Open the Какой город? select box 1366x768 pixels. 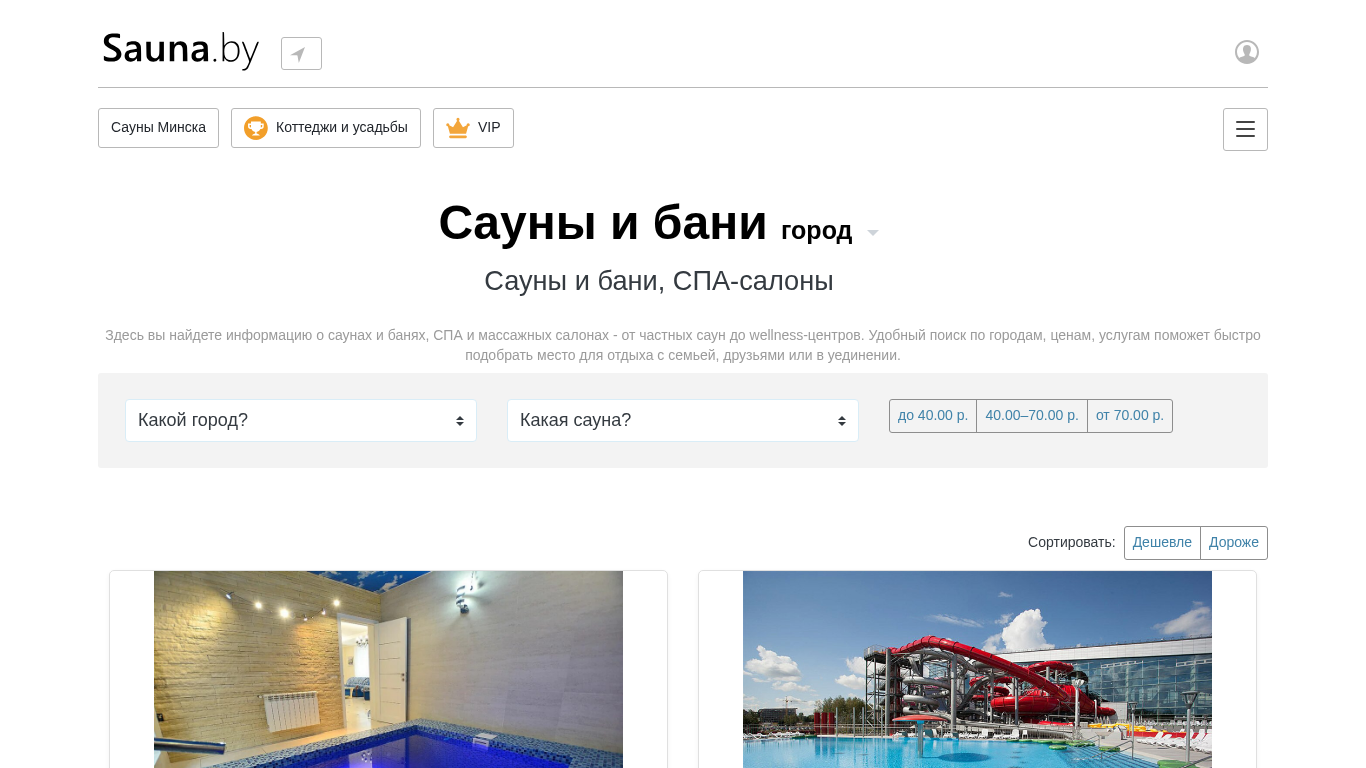click(301, 420)
